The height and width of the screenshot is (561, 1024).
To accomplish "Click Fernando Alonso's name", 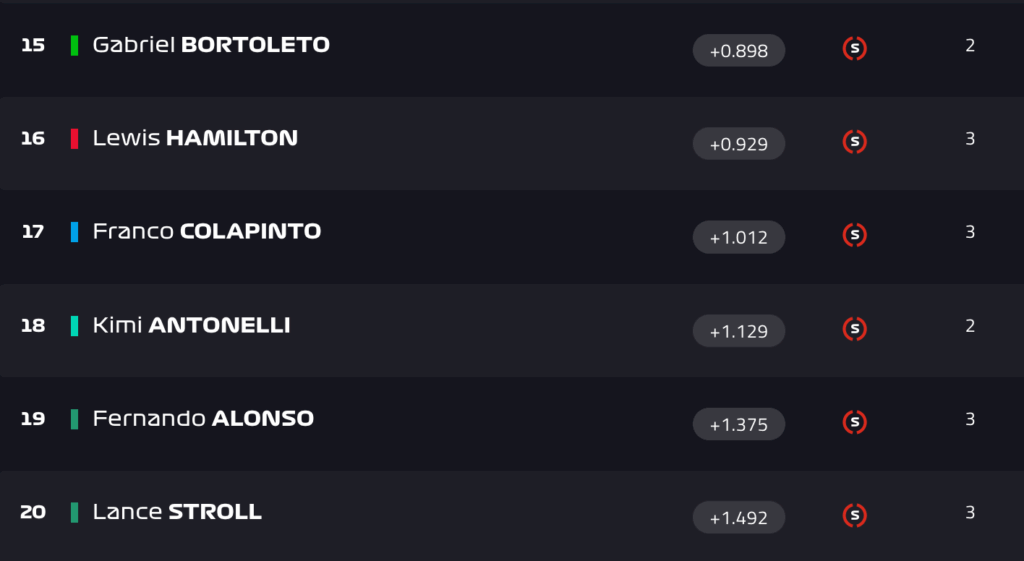I will point(203,418).
